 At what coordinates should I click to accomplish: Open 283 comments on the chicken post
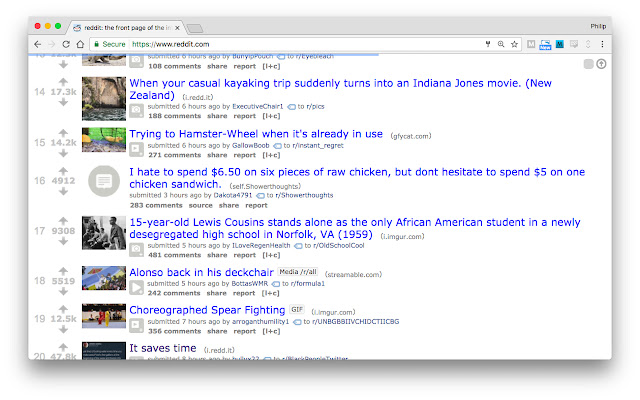[155, 205]
